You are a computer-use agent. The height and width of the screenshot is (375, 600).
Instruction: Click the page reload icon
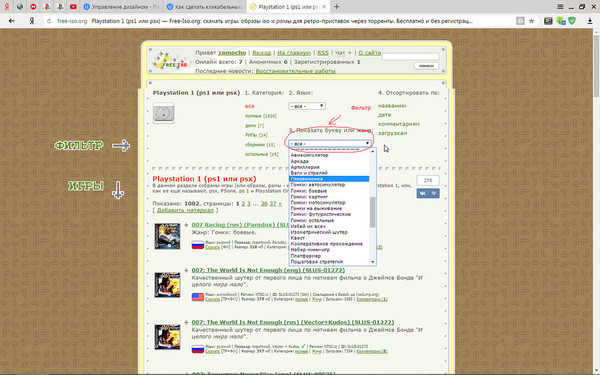(49, 21)
